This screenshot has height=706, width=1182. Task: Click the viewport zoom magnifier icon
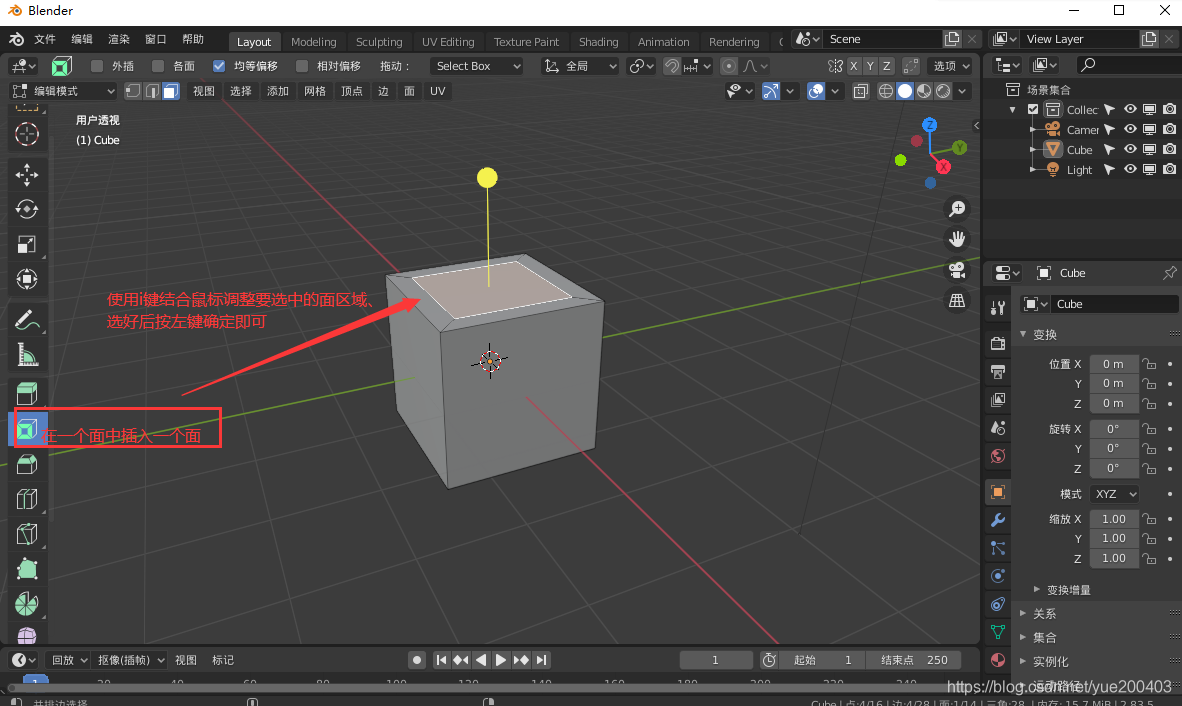pos(957,209)
